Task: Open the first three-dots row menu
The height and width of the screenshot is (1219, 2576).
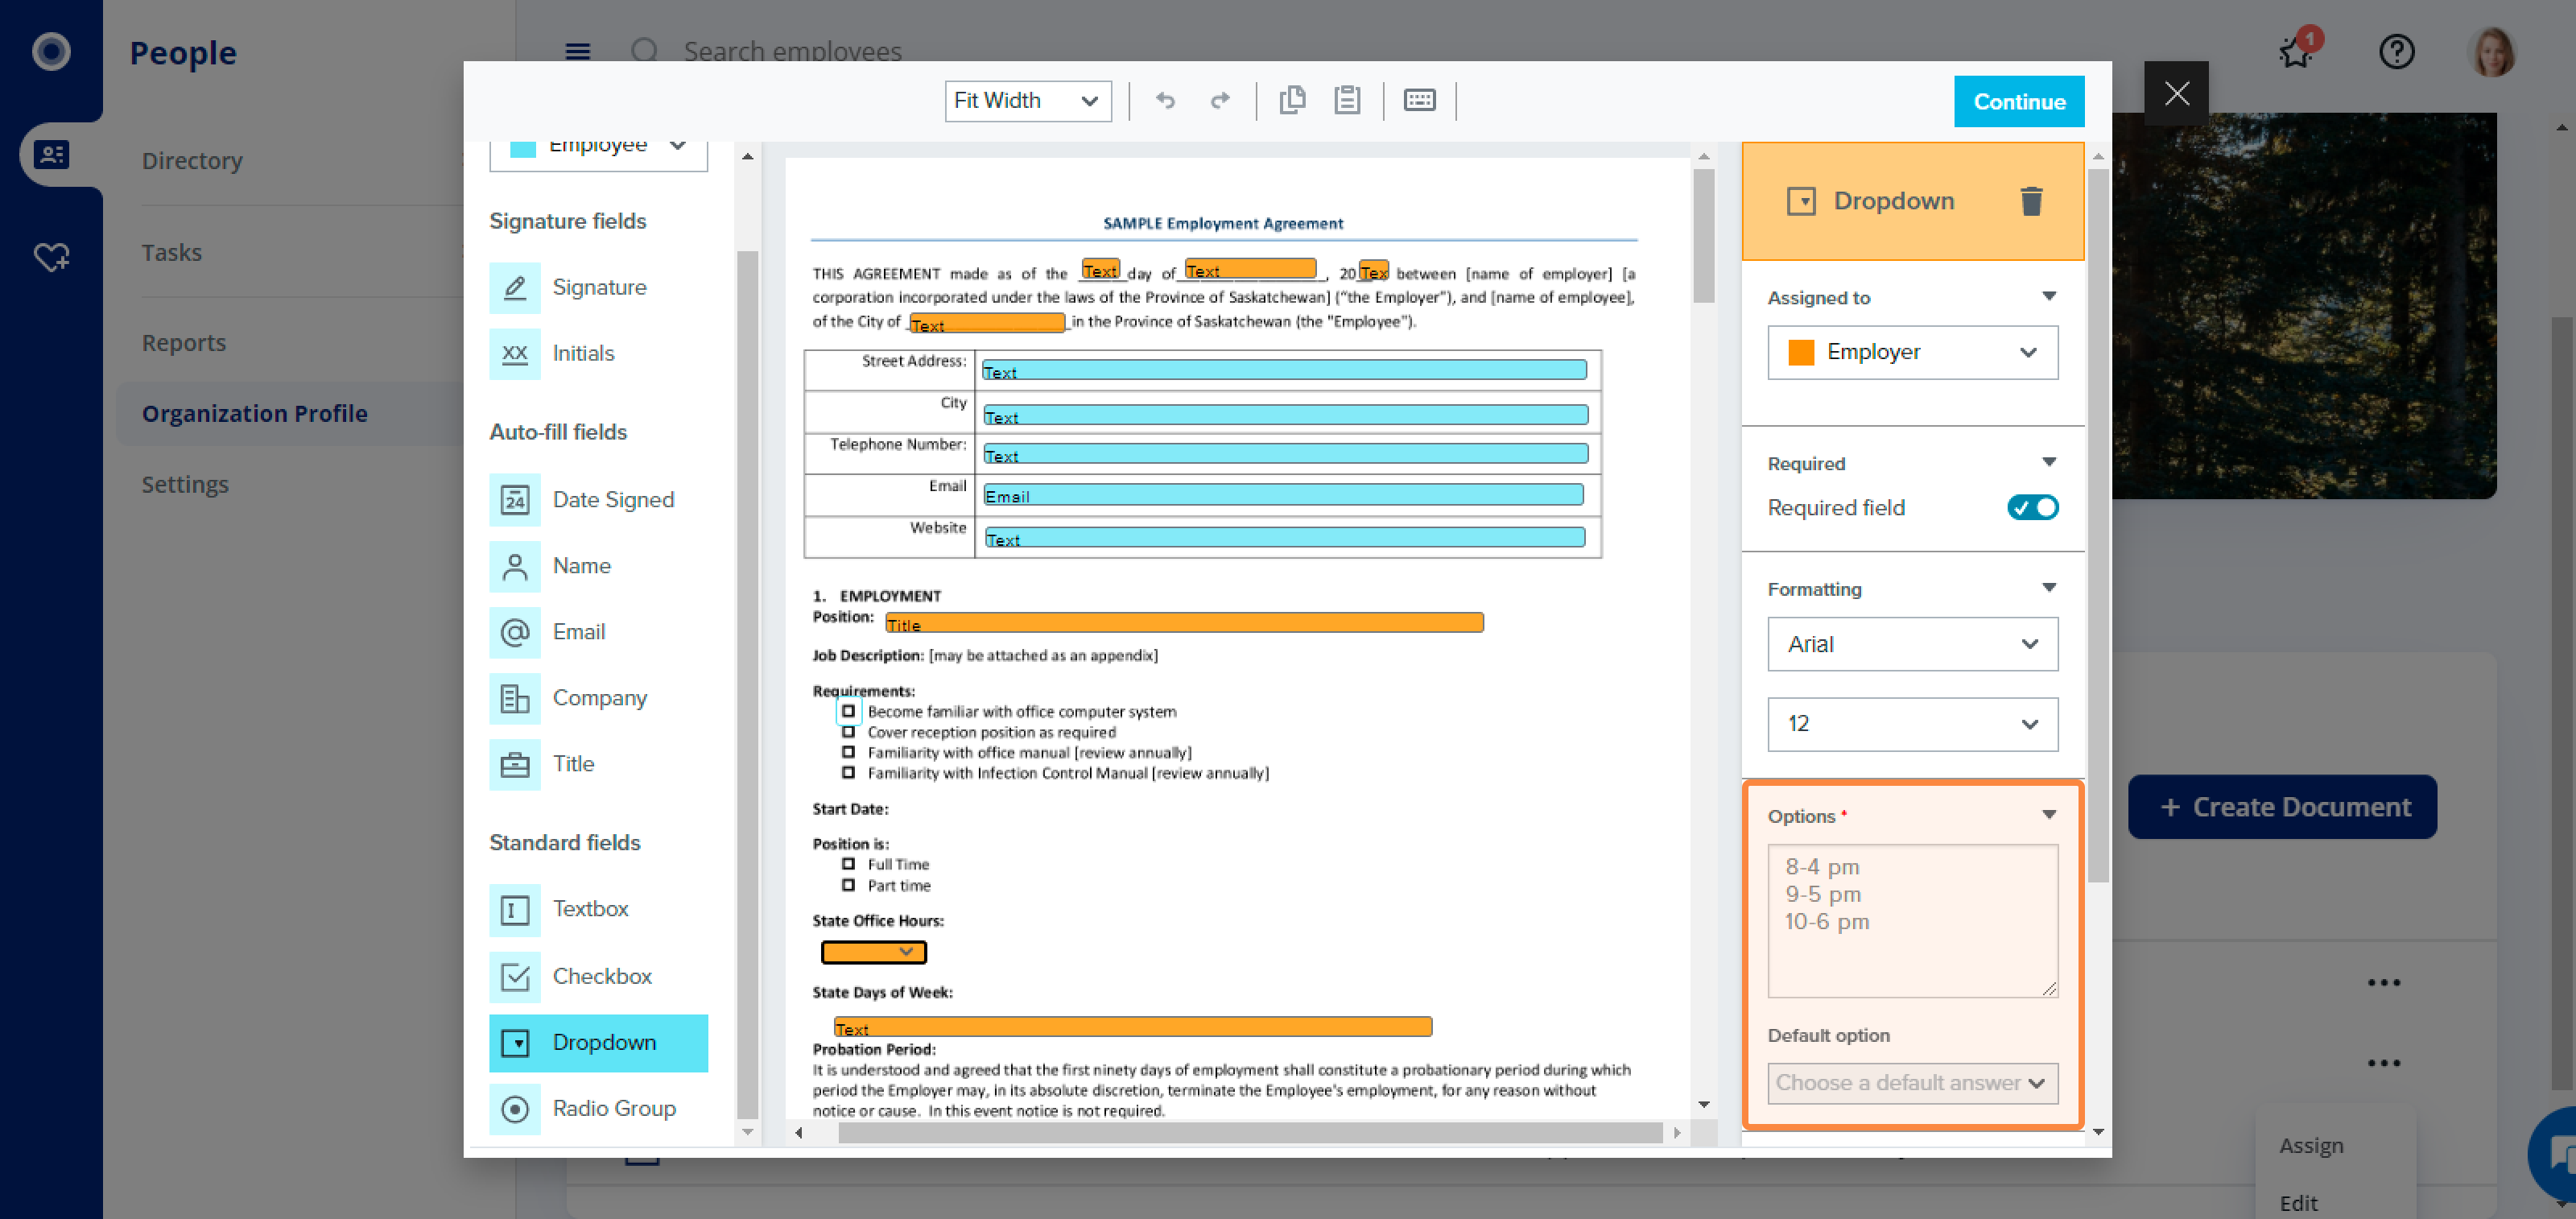Action: (x=2382, y=983)
